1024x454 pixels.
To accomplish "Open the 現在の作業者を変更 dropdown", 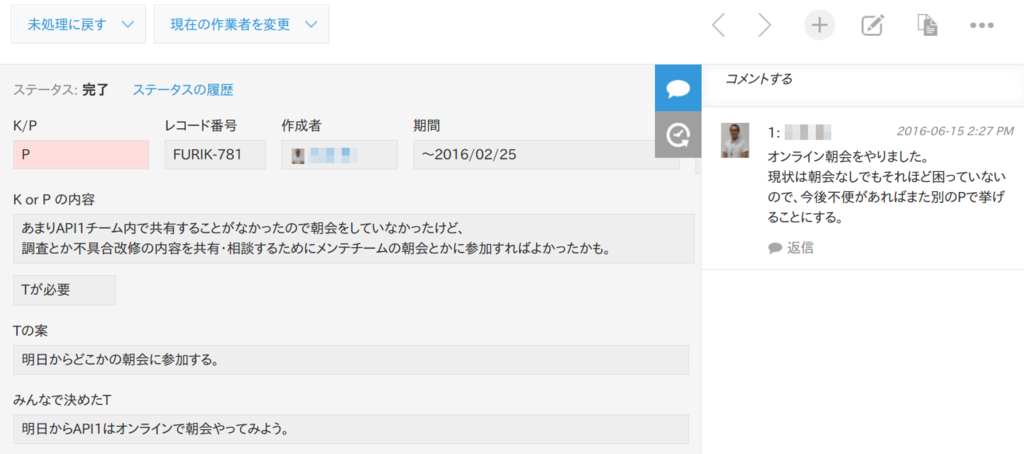I will click(242, 24).
